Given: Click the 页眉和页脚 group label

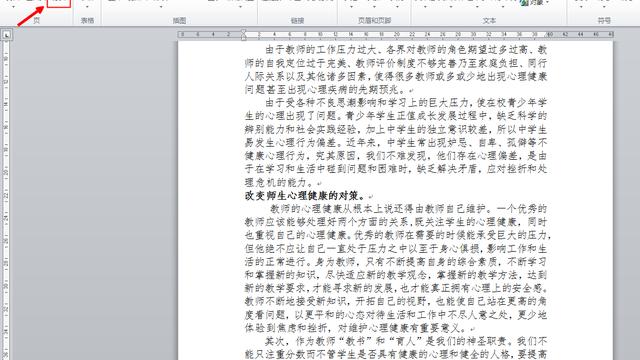Looking at the screenshot, I should [374, 20].
